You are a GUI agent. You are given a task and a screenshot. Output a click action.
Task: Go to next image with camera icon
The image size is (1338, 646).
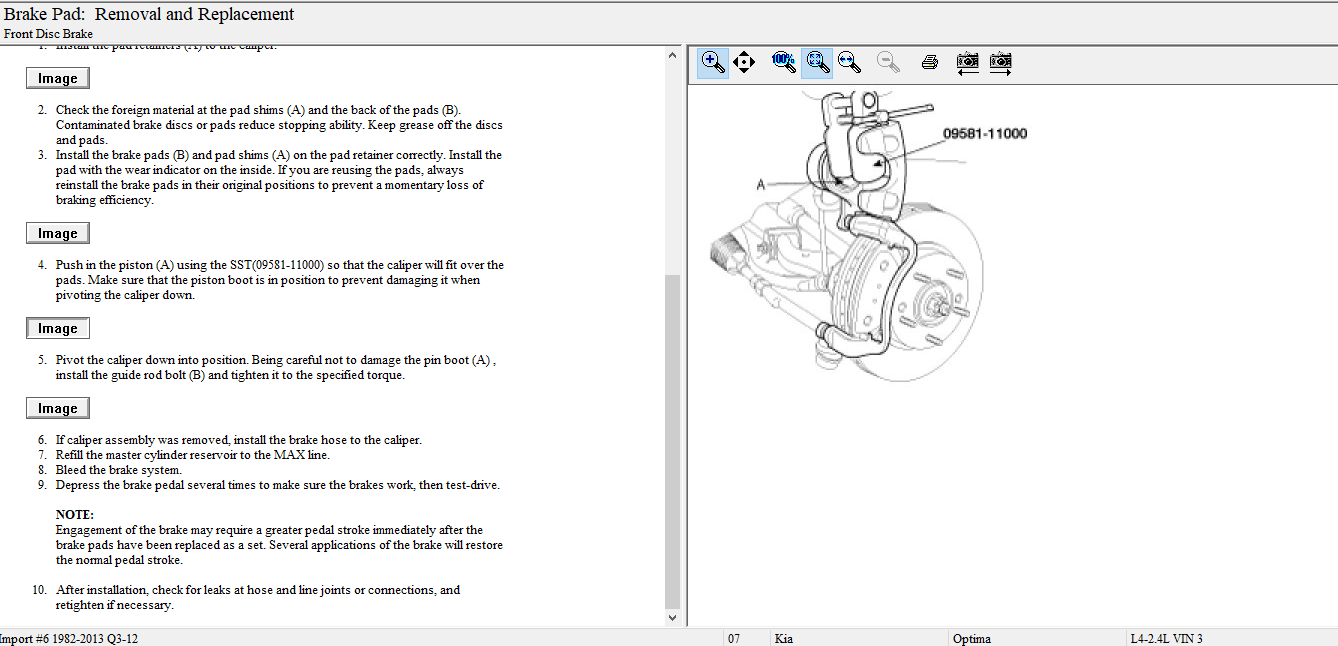[x=1000, y=62]
